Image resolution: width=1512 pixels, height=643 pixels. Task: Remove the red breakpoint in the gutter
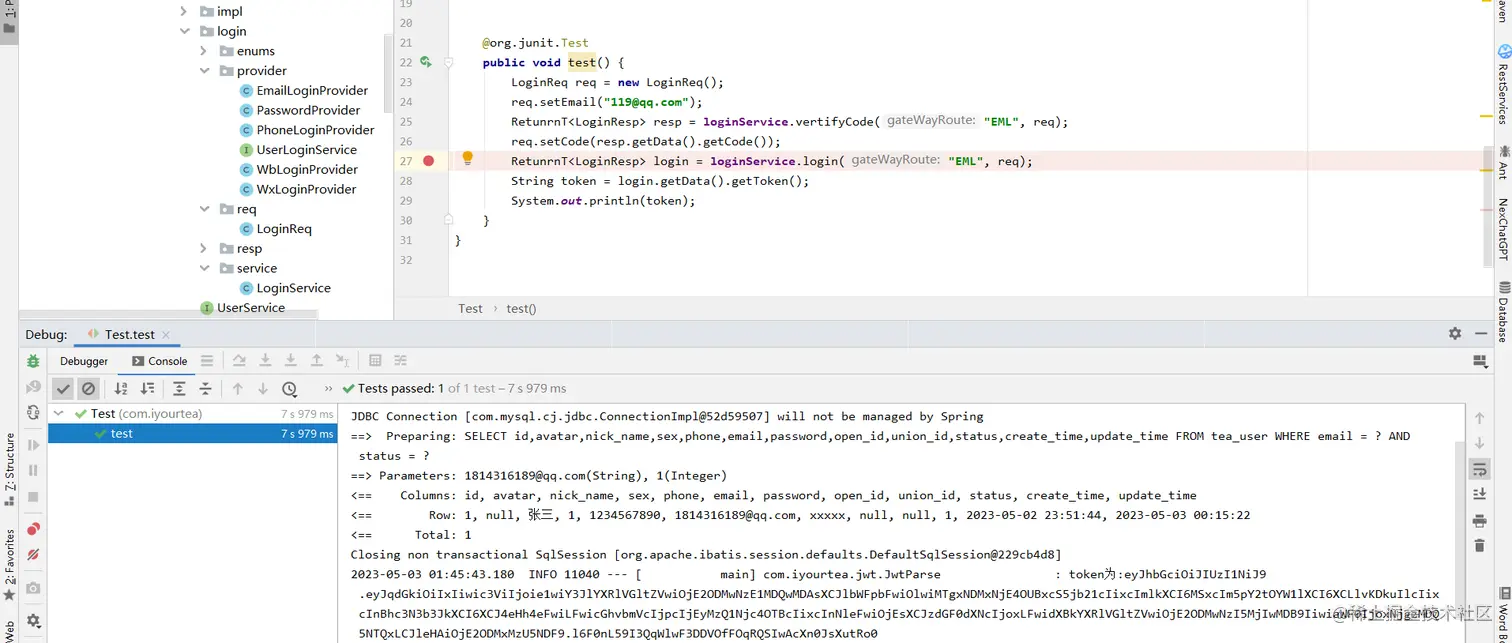(429, 161)
